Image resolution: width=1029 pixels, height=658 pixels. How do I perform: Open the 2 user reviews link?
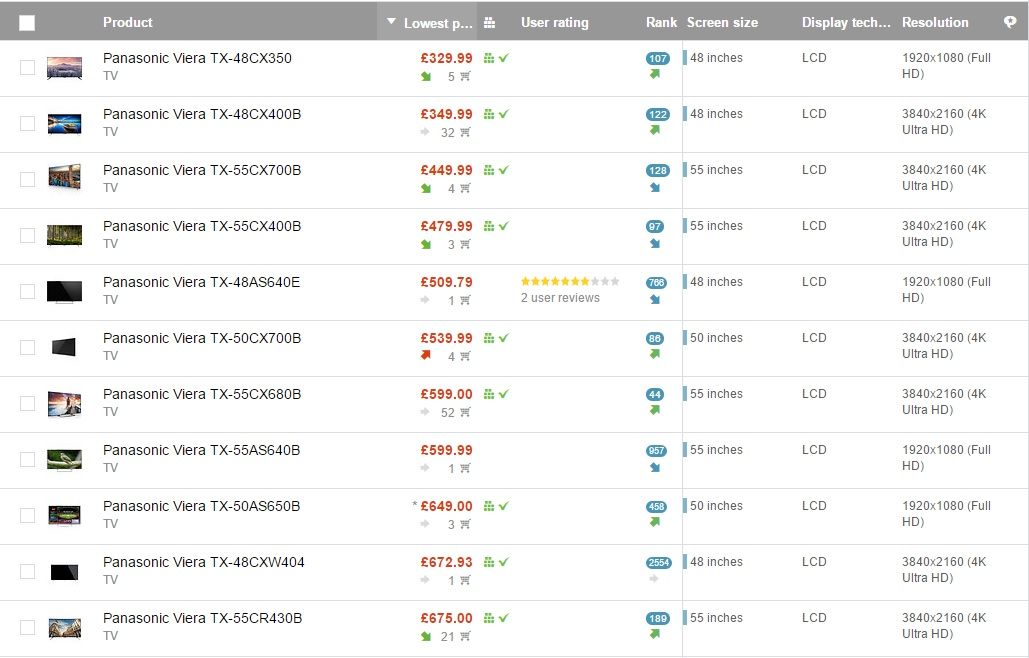pyautogui.click(x=560, y=298)
